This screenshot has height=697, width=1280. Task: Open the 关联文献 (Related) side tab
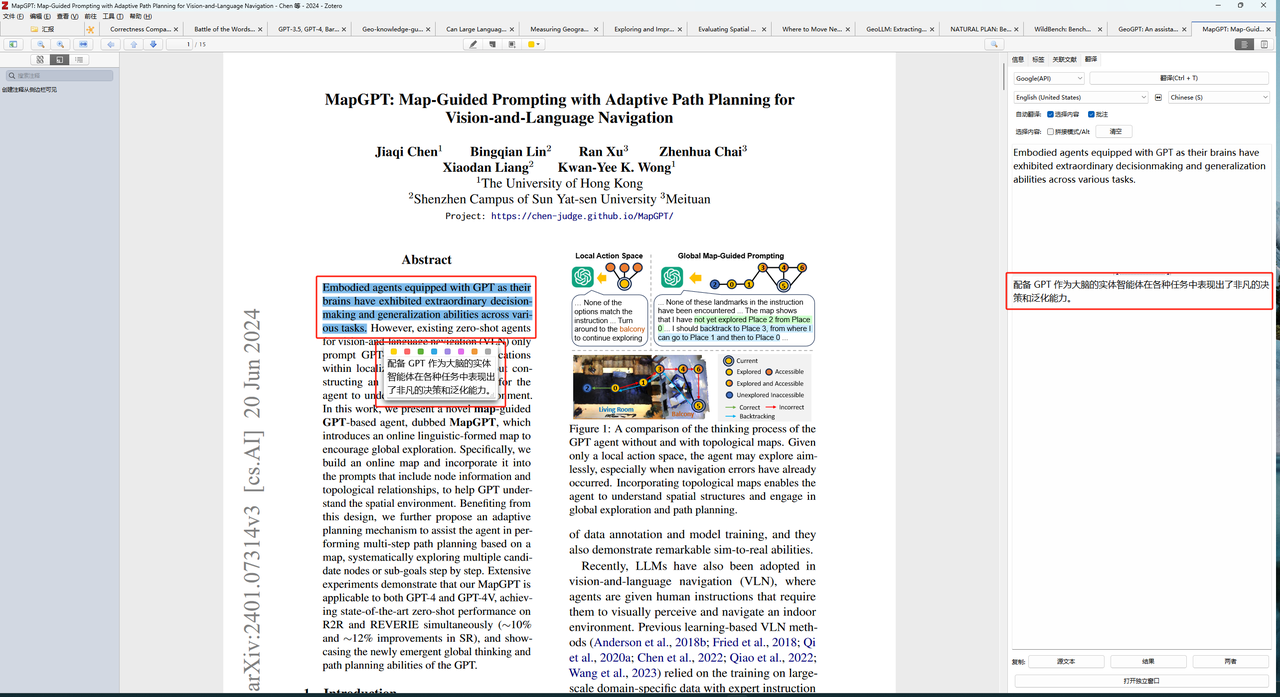tap(1065, 60)
